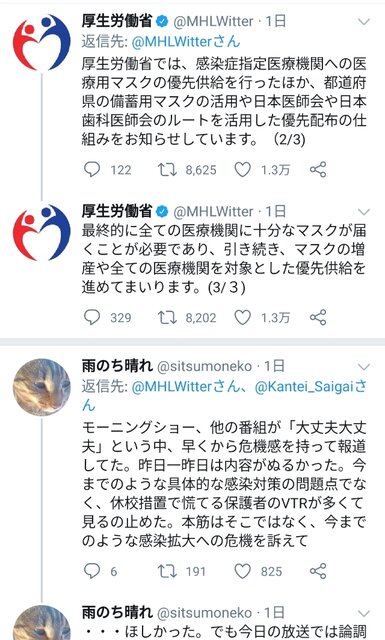Like the tweet with 825 likes

tap(242, 571)
